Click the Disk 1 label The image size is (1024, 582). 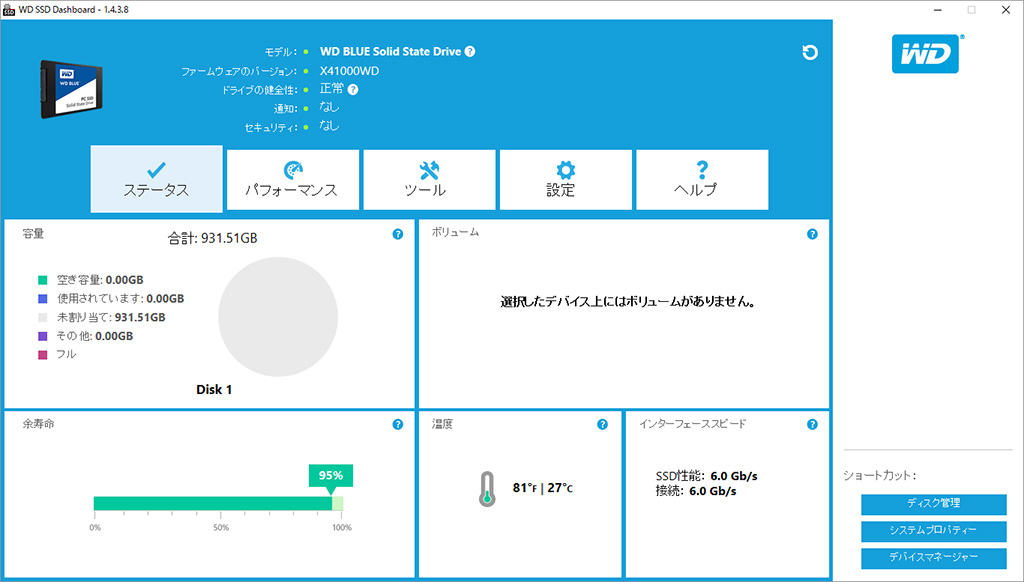[214, 389]
